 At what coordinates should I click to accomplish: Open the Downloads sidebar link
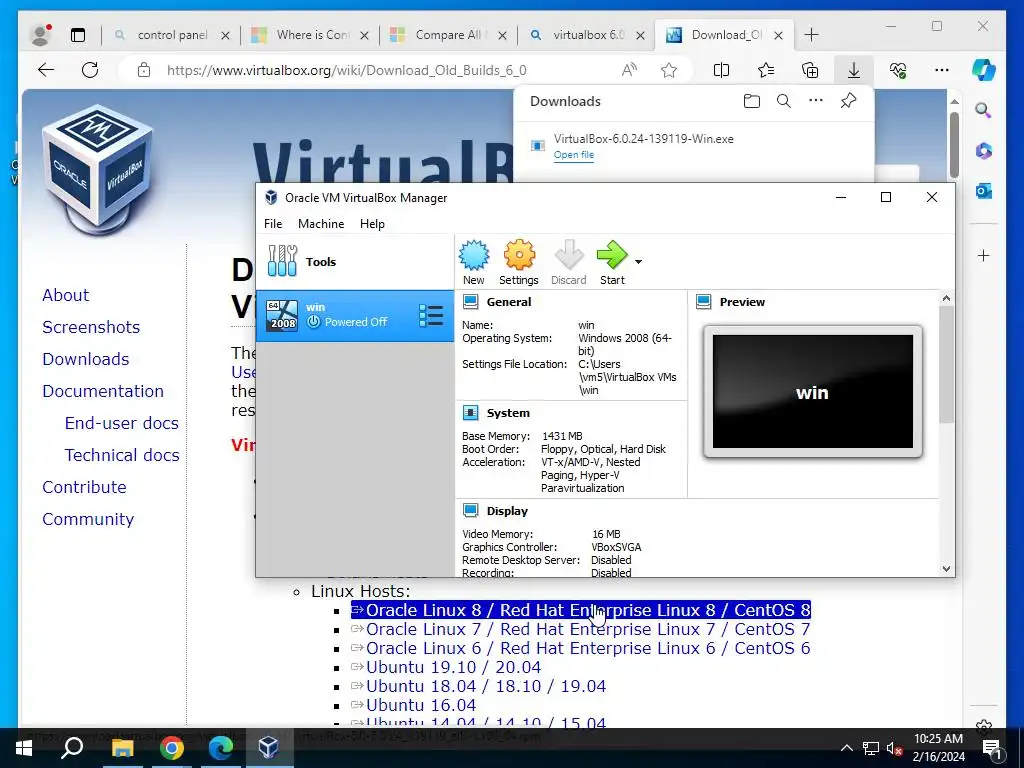(x=86, y=359)
